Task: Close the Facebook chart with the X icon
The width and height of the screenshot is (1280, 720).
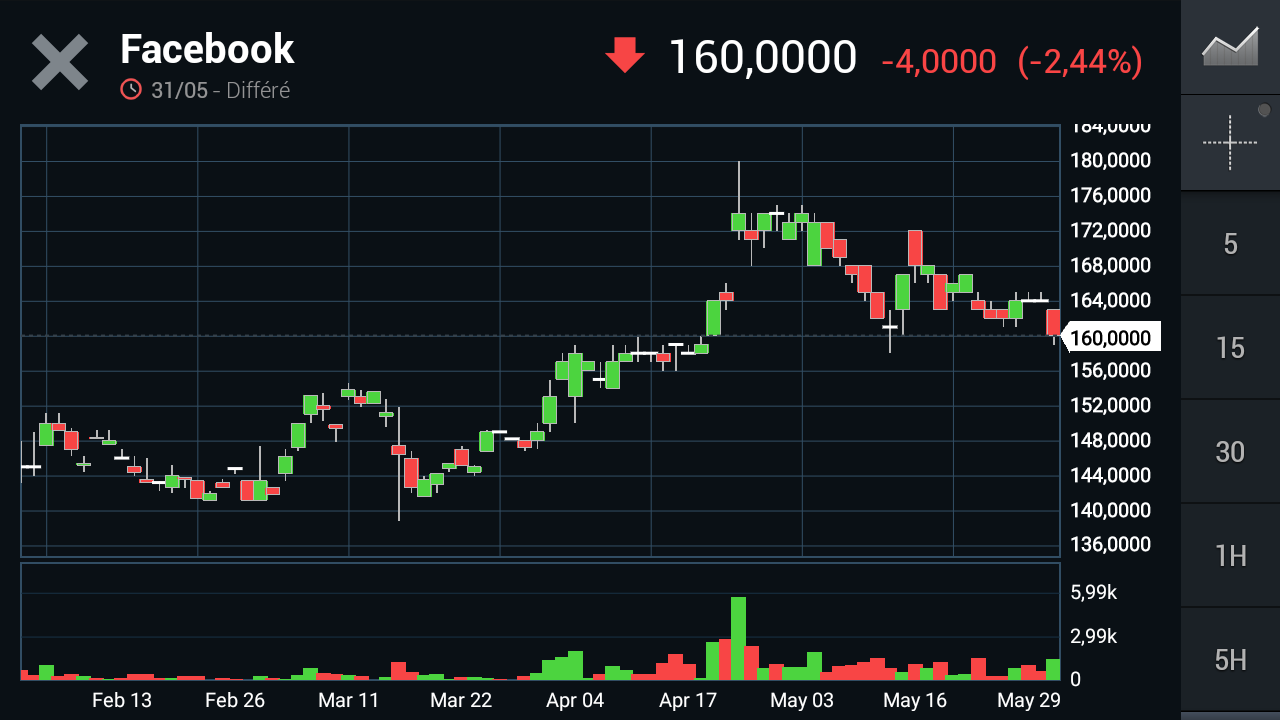Action: point(60,62)
